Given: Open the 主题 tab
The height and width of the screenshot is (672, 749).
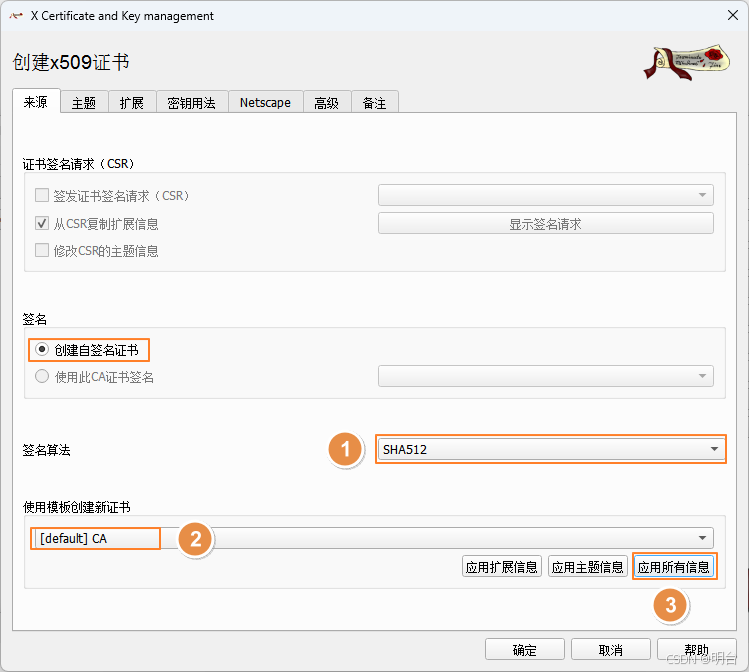Looking at the screenshot, I should tap(84, 103).
